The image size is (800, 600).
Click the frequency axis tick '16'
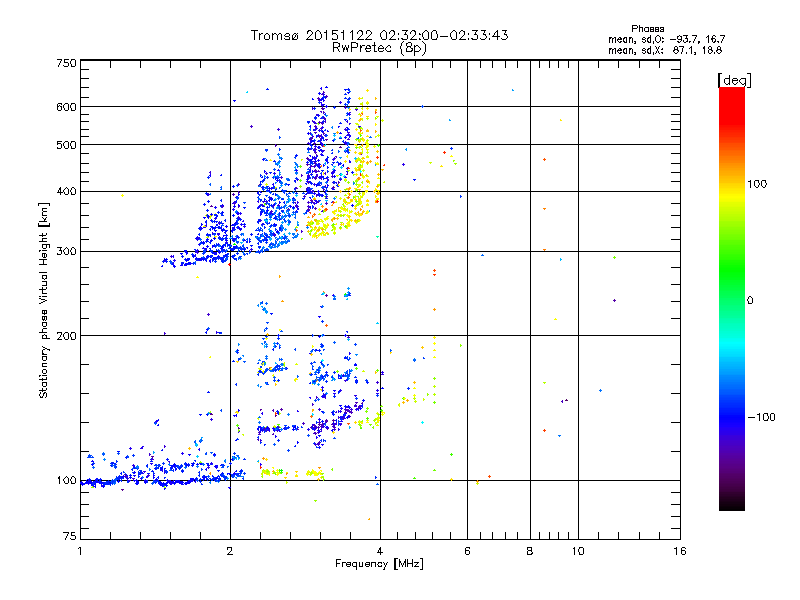680,551
